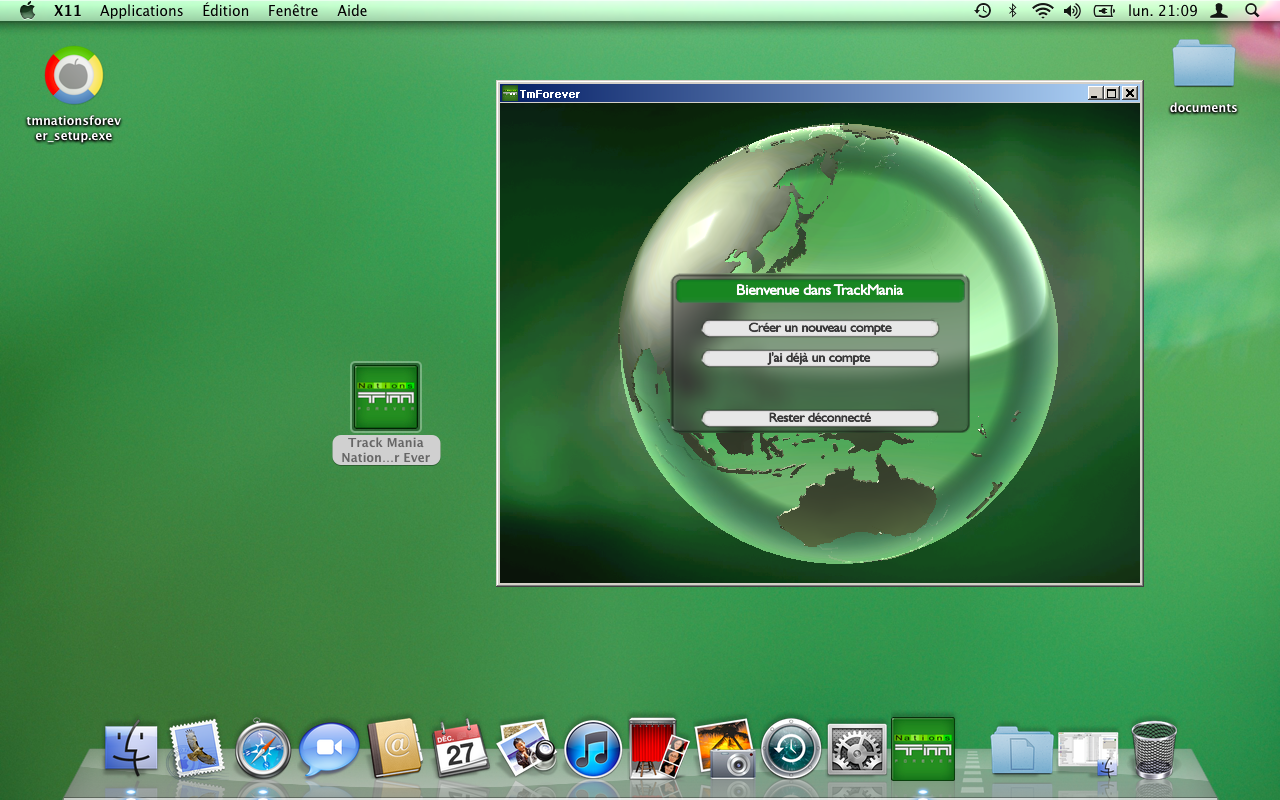The width and height of the screenshot is (1280, 800).
Task: Click TrackMania Nations icon in dock
Action: [x=923, y=748]
